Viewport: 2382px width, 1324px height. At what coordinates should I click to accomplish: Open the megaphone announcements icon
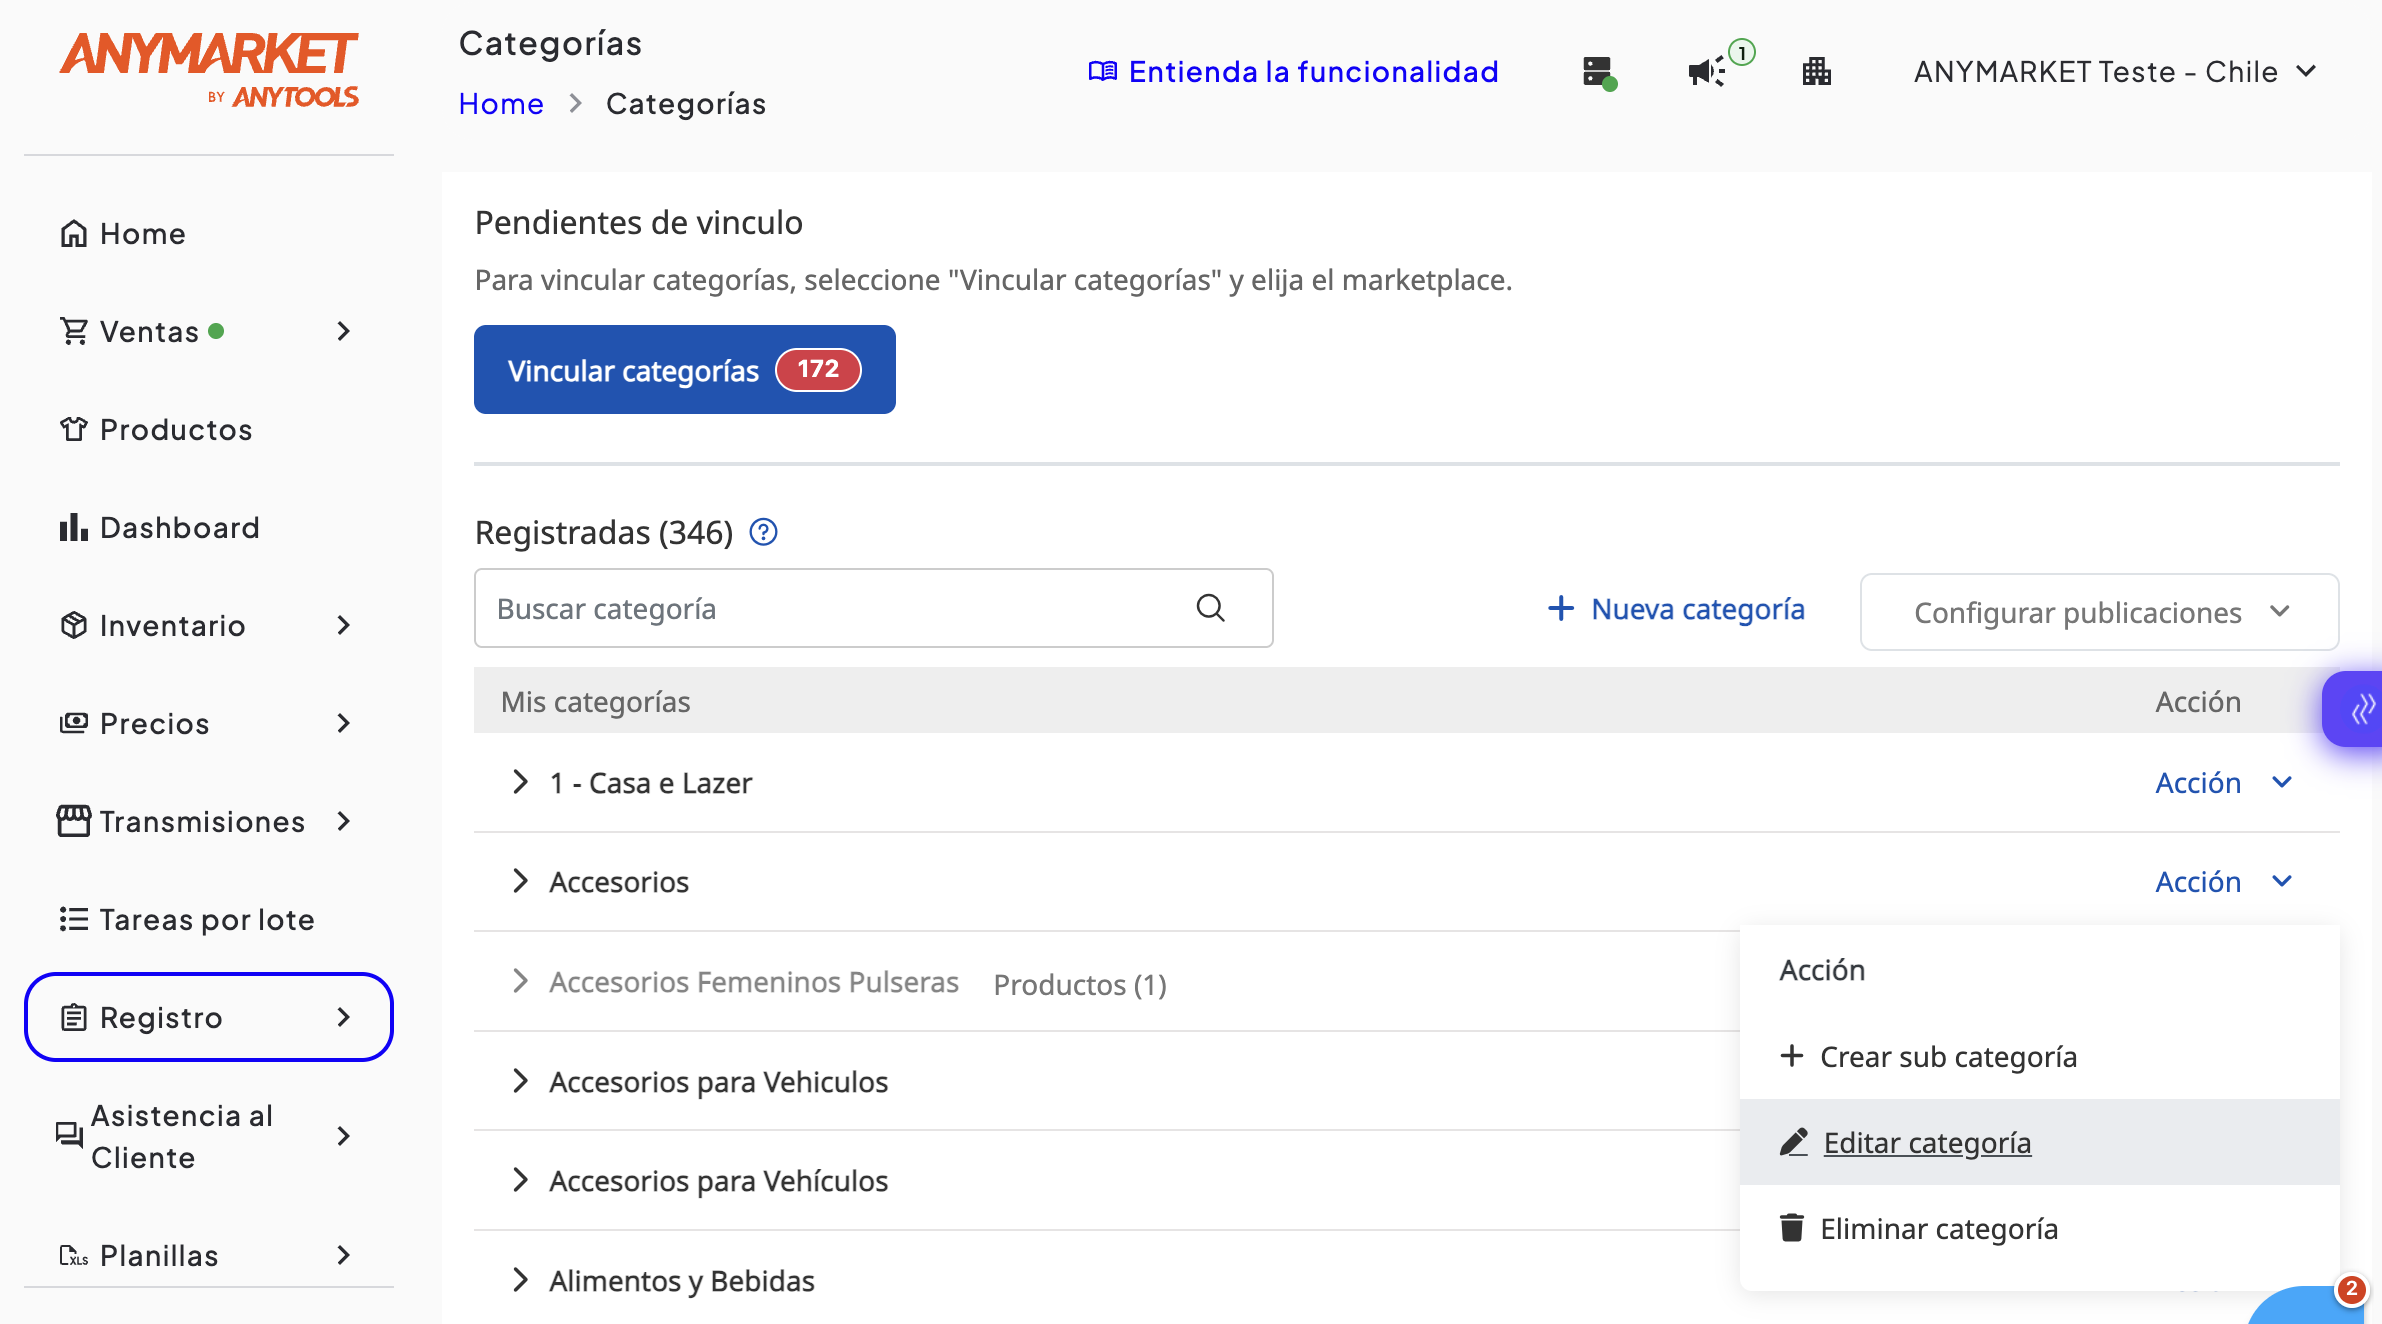(1706, 72)
